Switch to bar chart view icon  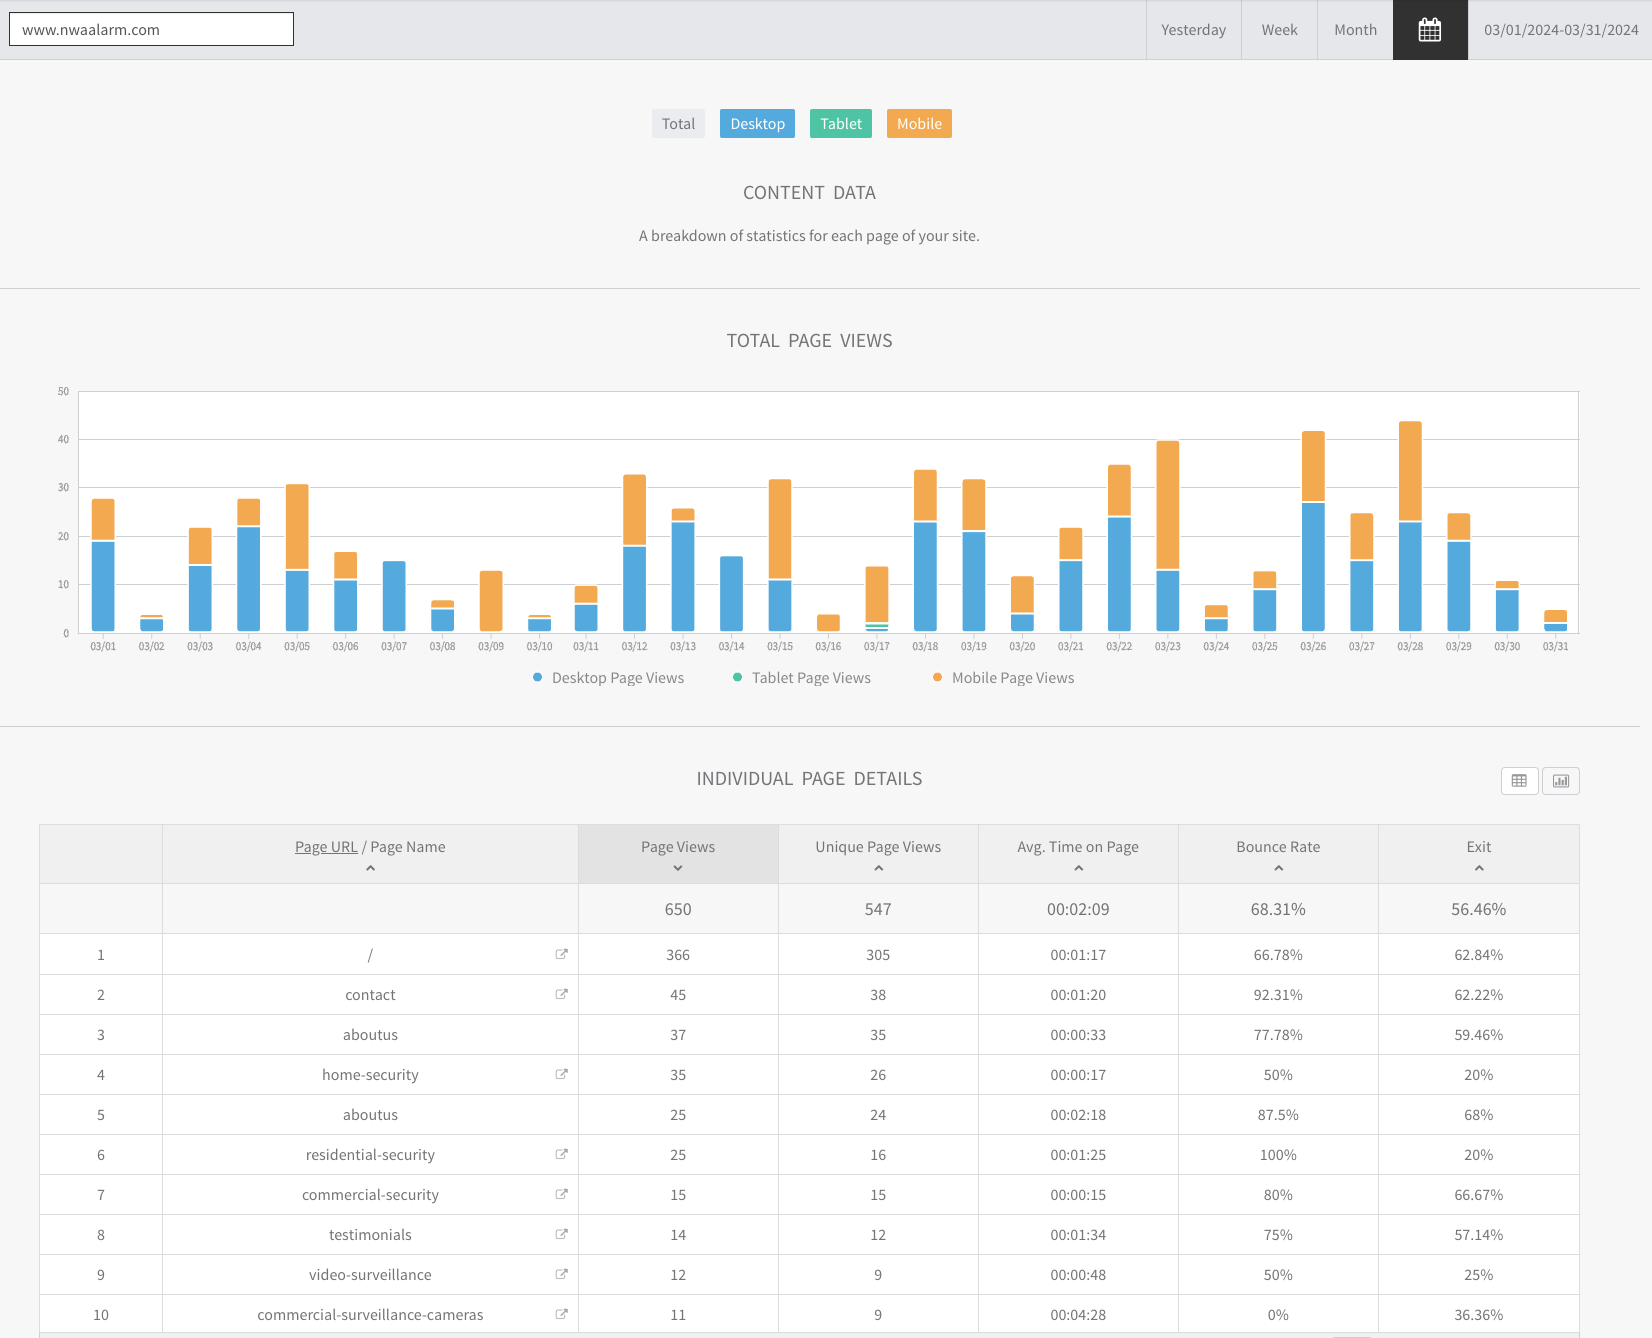point(1561,781)
